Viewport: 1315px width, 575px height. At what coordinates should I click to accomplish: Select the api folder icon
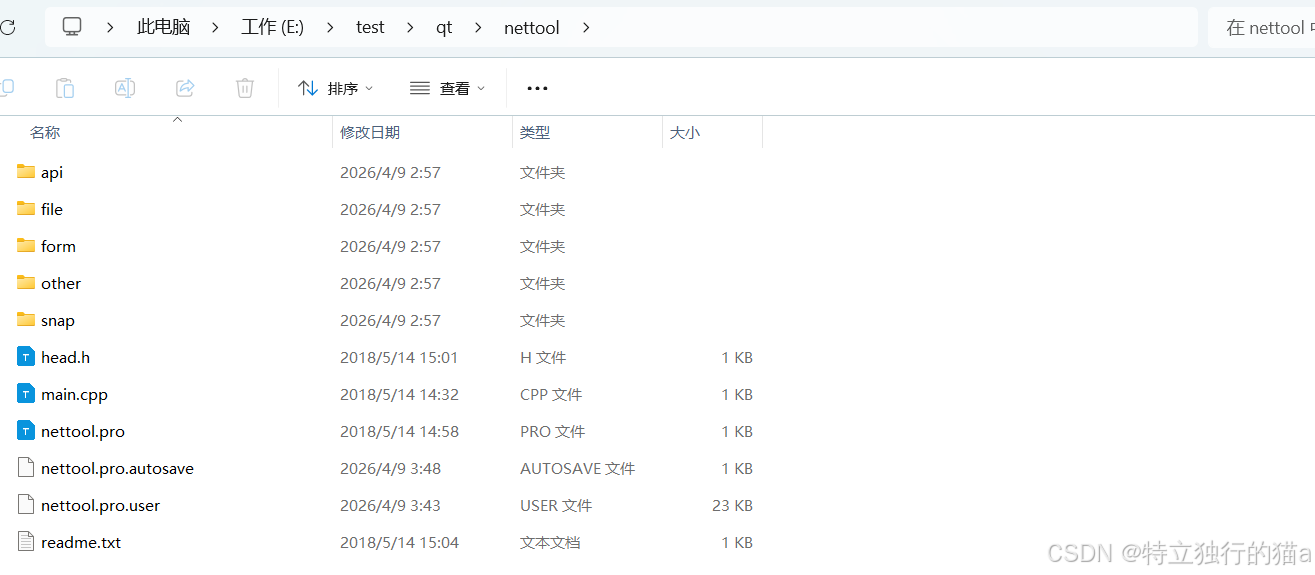pyautogui.click(x=26, y=171)
